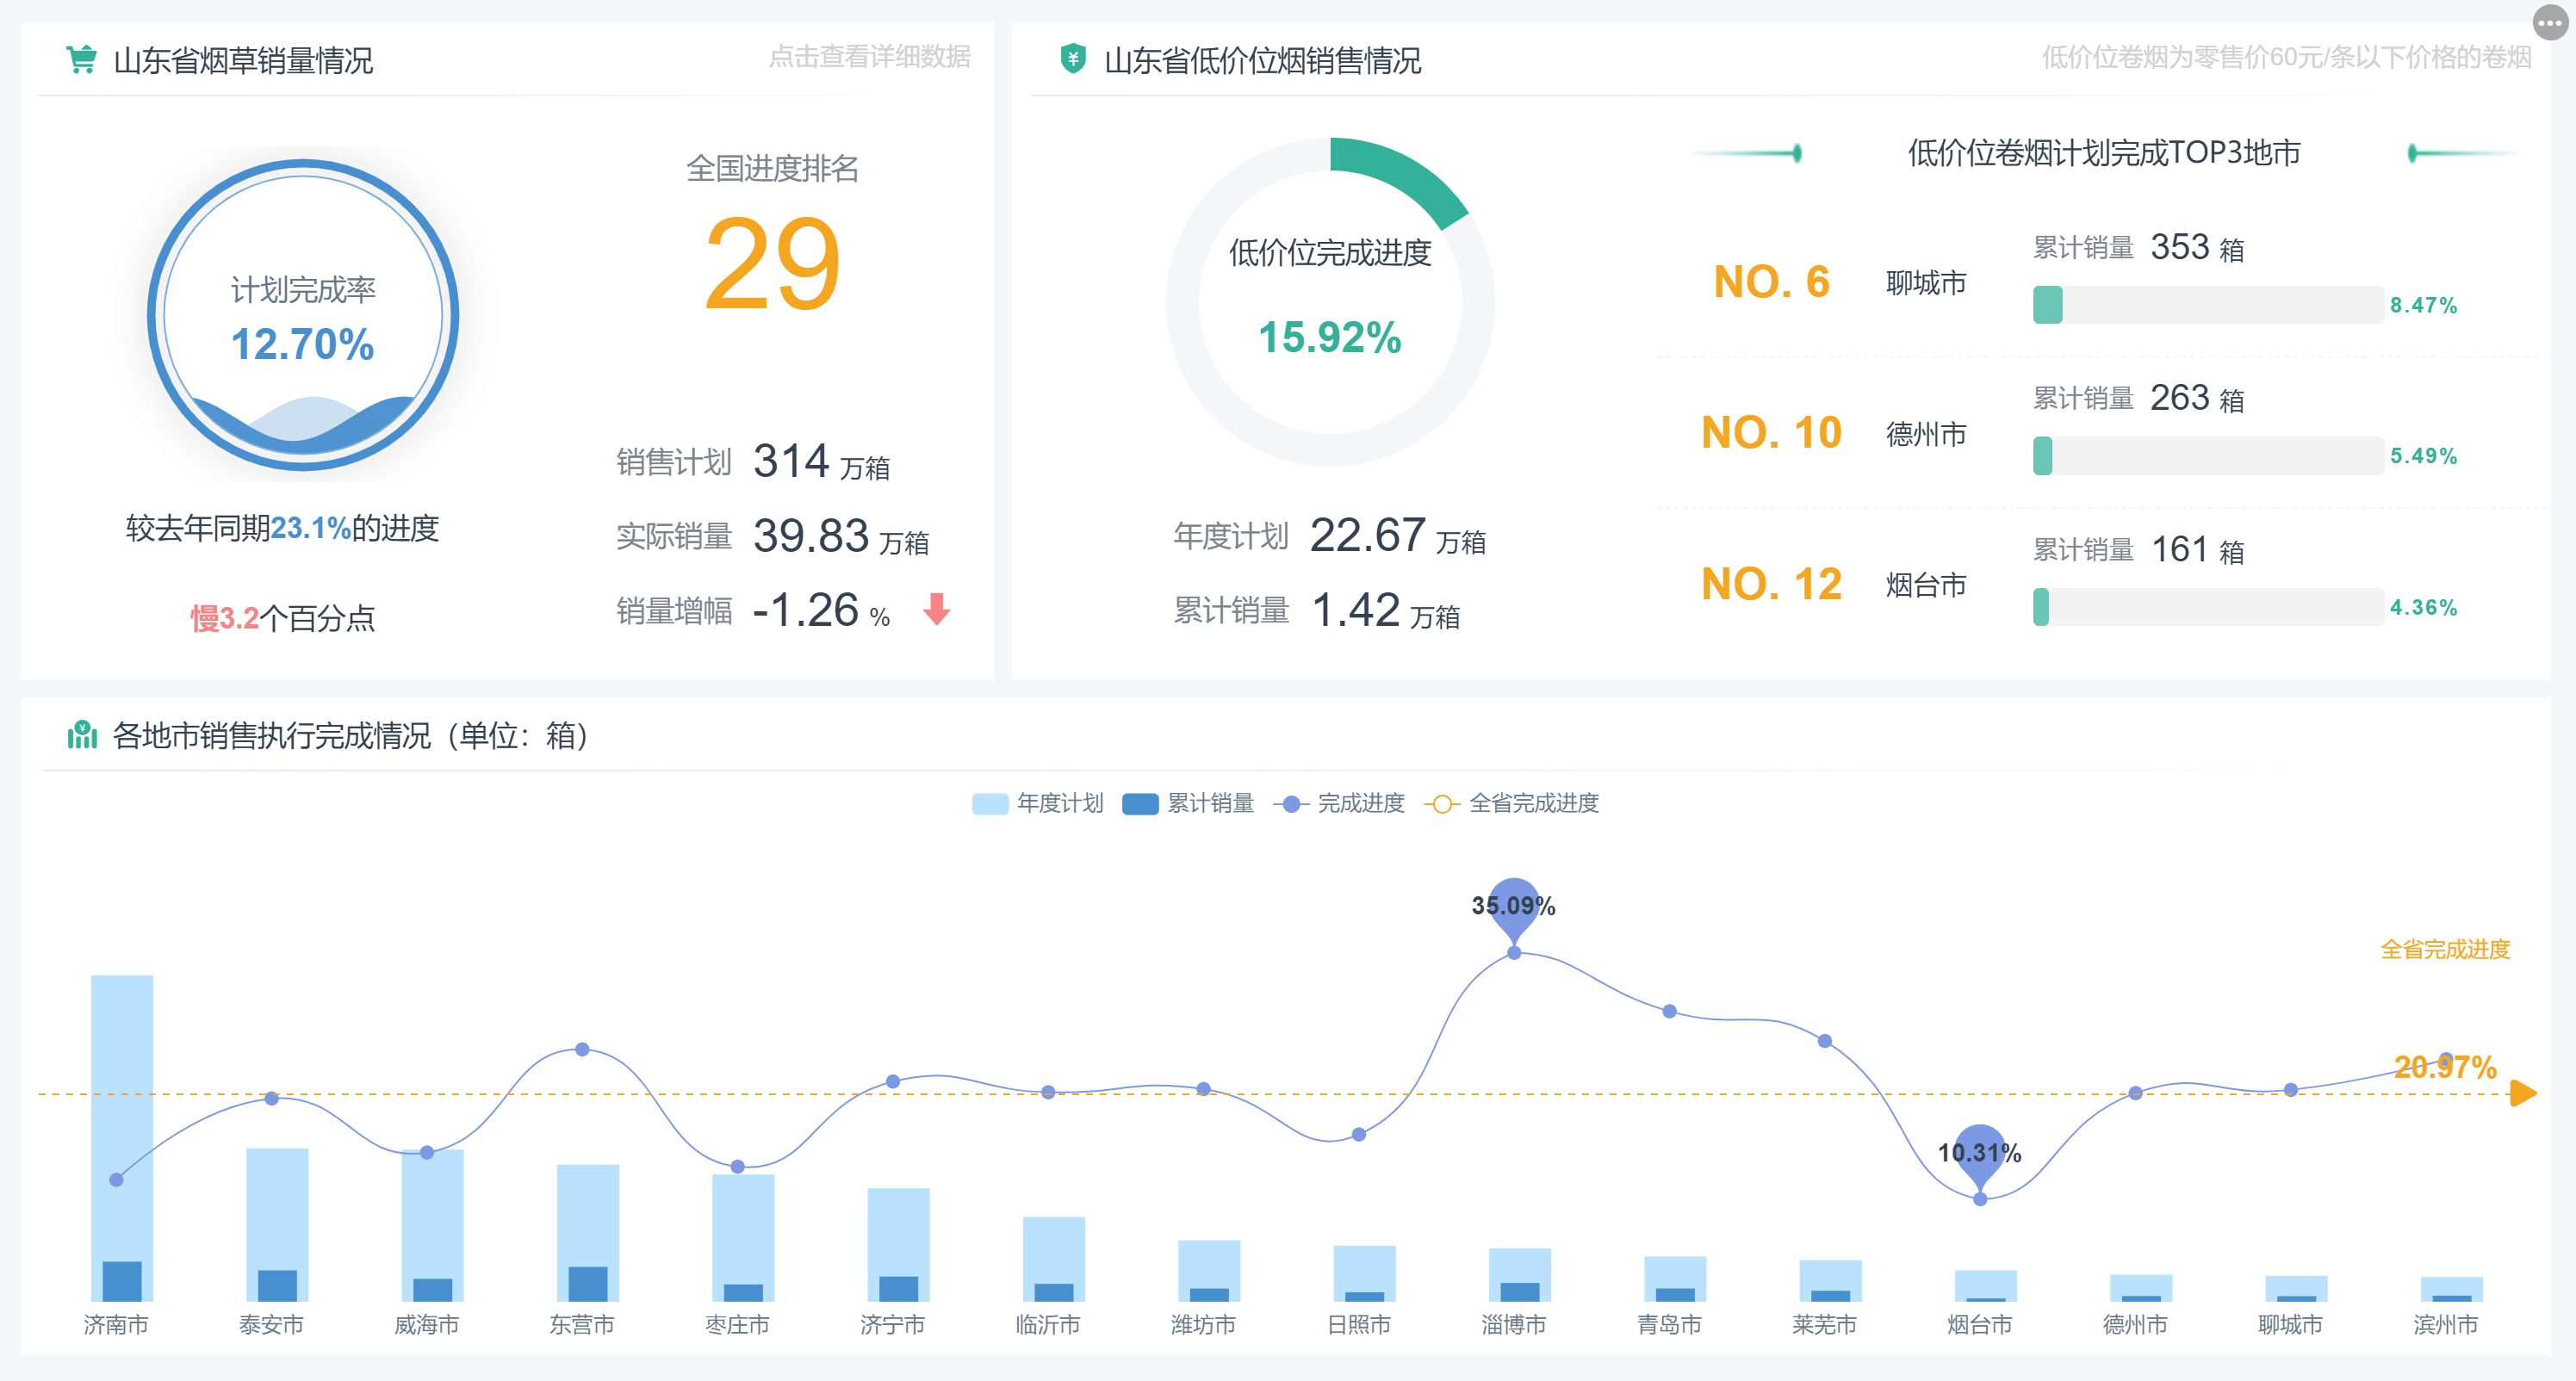Click the 10.31% pin marker above 烟台市
This screenshot has width=2576, height=1381.
[1979, 1153]
